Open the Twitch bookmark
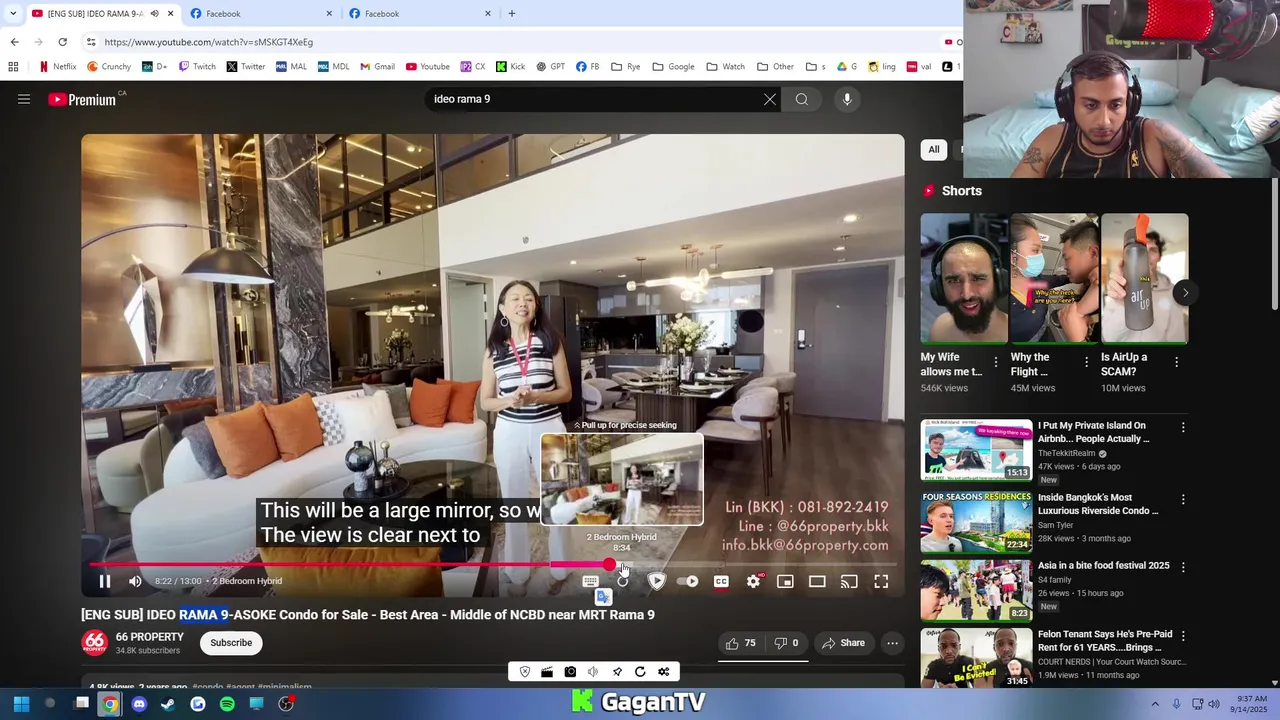This screenshot has height=720, width=1280. (x=197, y=67)
